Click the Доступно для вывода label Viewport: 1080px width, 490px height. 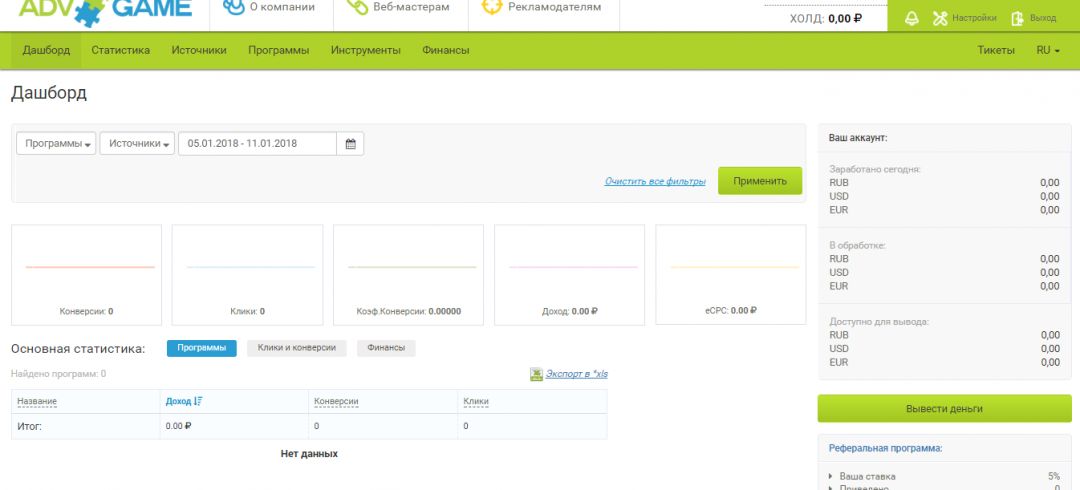(x=879, y=321)
